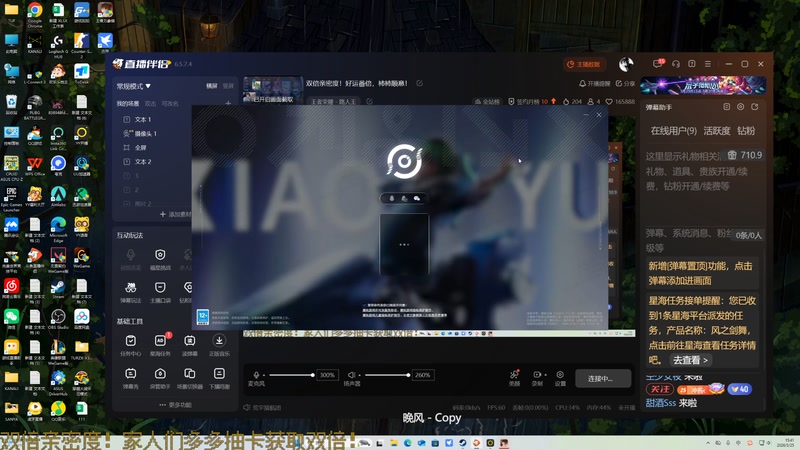Image resolution: width=800 pixels, height=450 pixels.
Task: Open Microsoft Edge in taskbar
Action: [x=407, y=443]
